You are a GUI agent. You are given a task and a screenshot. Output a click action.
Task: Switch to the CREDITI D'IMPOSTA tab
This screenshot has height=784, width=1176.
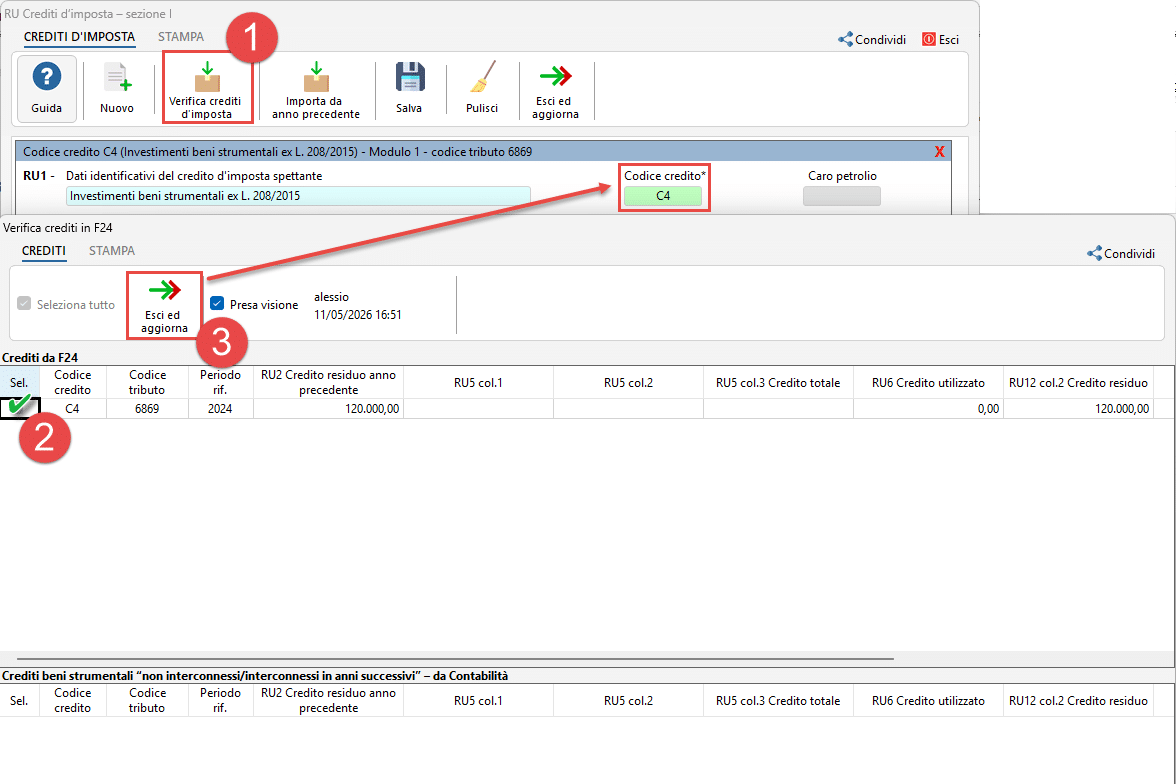pyautogui.click(x=80, y=37)
